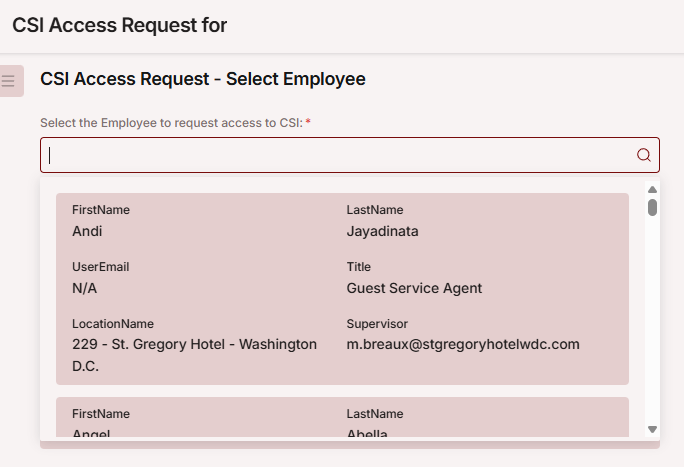This screenshot has height=467, width=684.
Task: Click the scrollbar thumb in employee list
Action: (653, 208)
